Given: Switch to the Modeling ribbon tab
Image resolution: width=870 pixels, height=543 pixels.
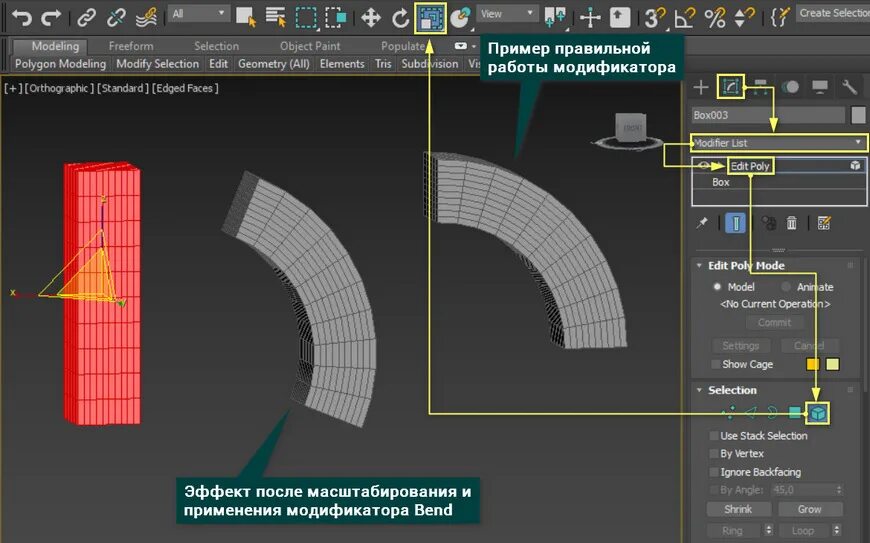Looking at the screenshot, I should [55, 46].
